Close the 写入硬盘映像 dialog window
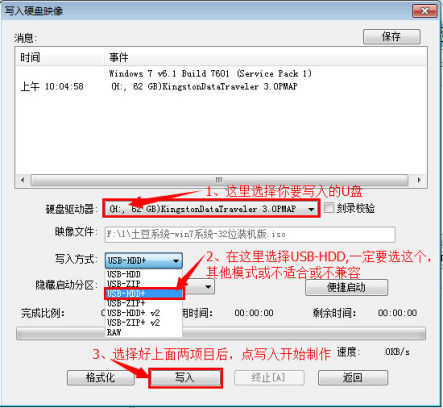443x408 pixels. [x=425, y=11]
